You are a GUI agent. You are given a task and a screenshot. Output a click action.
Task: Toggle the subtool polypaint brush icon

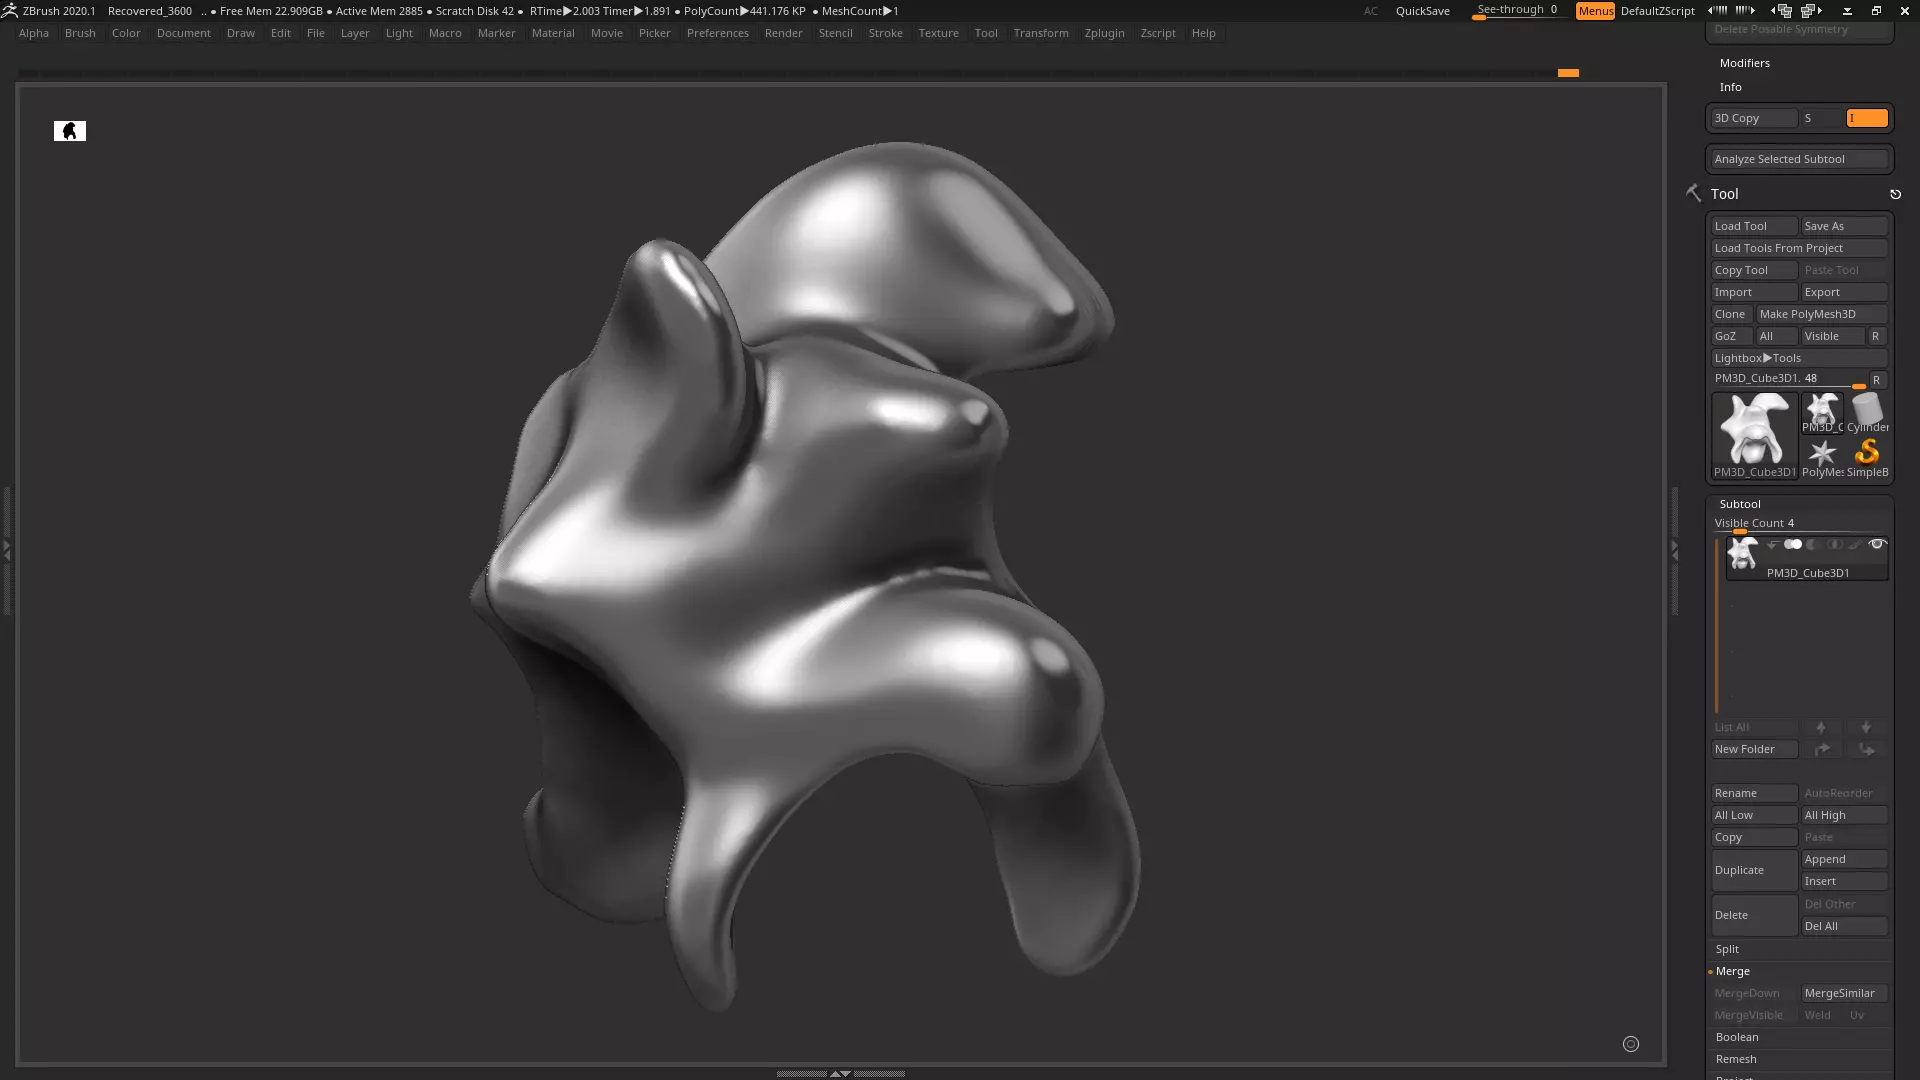coord(1855,545)
